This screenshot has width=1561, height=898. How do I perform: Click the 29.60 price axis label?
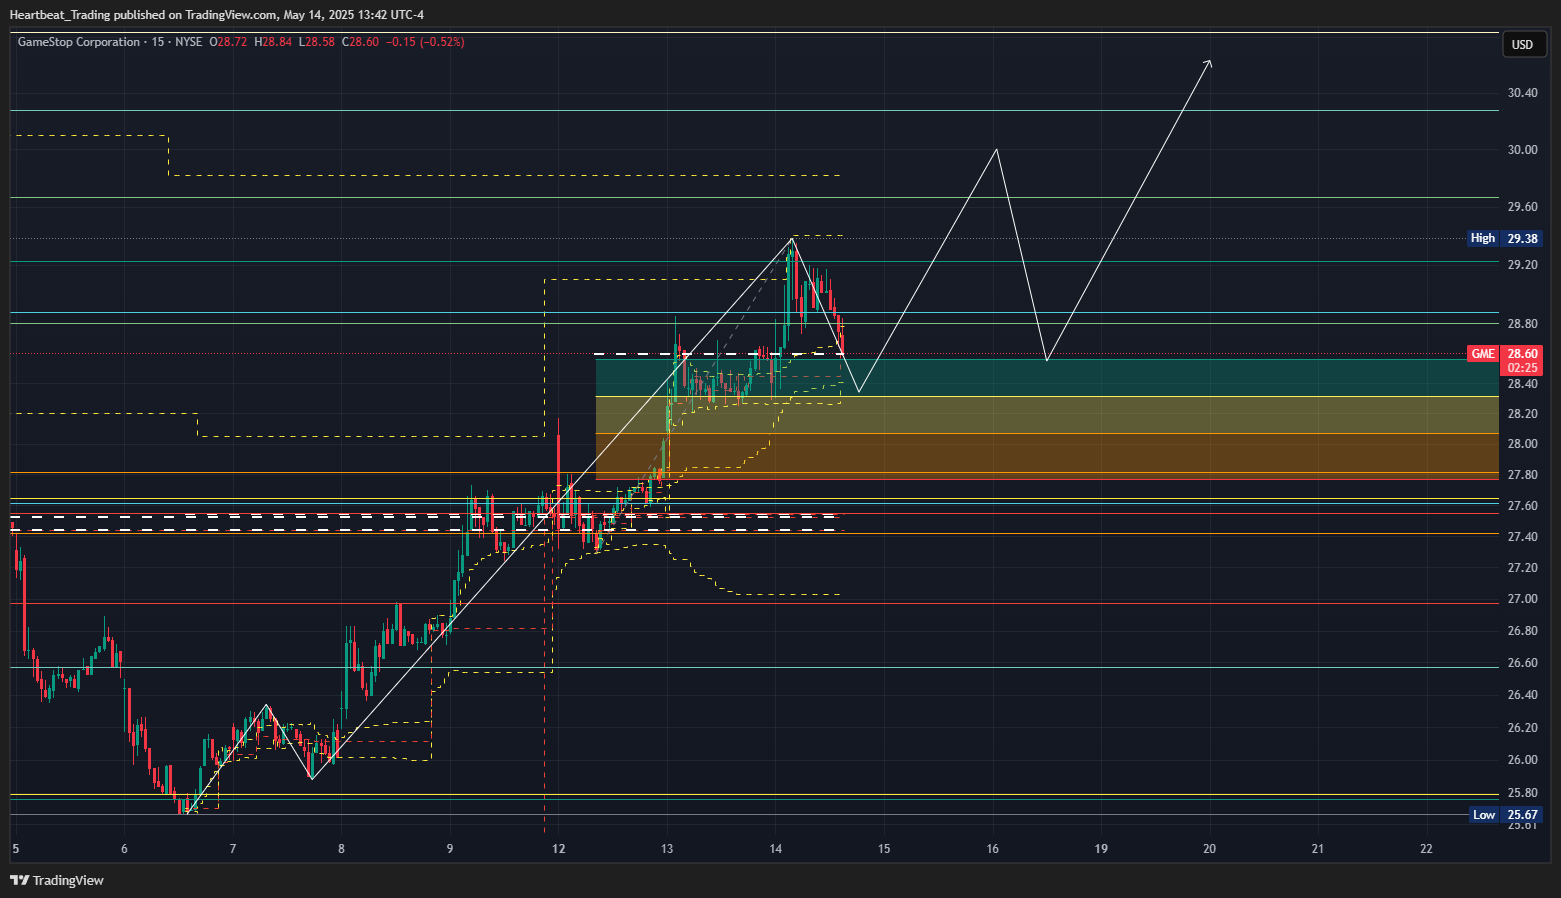(x=1522, y=207)
